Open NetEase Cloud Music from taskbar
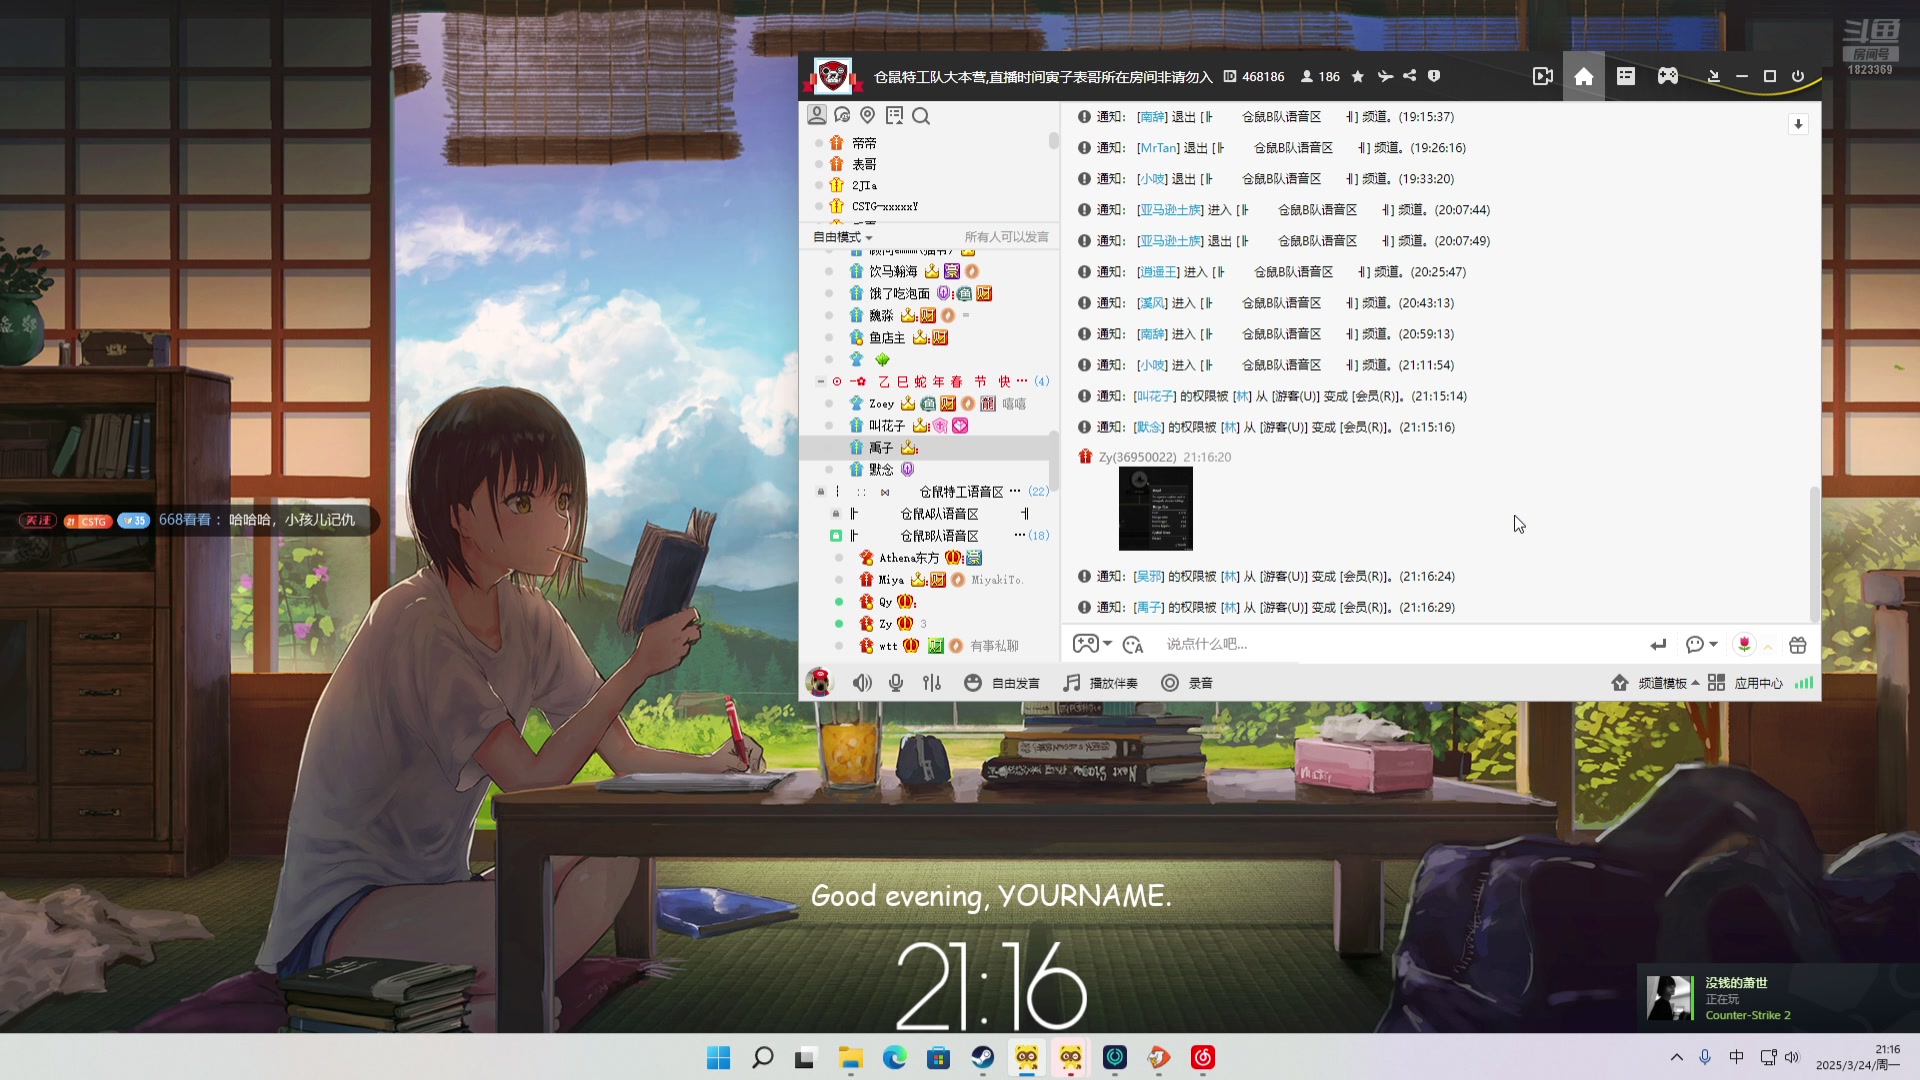This screenshot has width=1920, height=1080. click(x=1202, y=1057)
